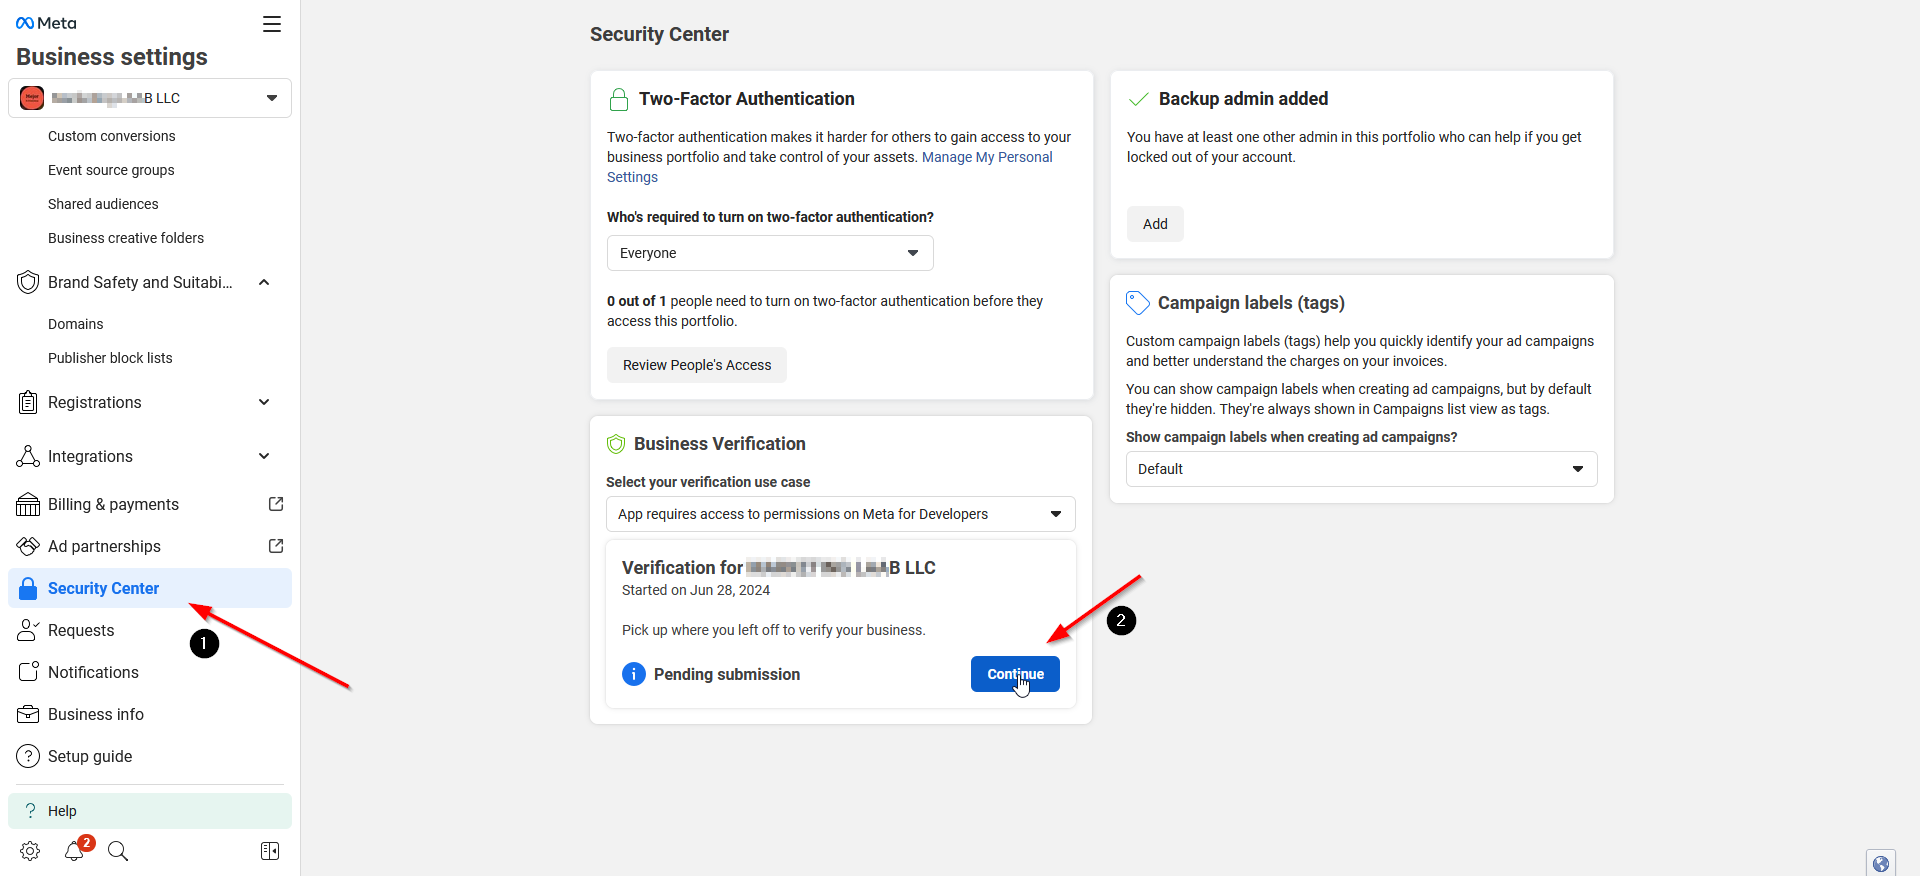Click the Help button in sidebar
1920x876 pixels.
[x=150, y=811]
